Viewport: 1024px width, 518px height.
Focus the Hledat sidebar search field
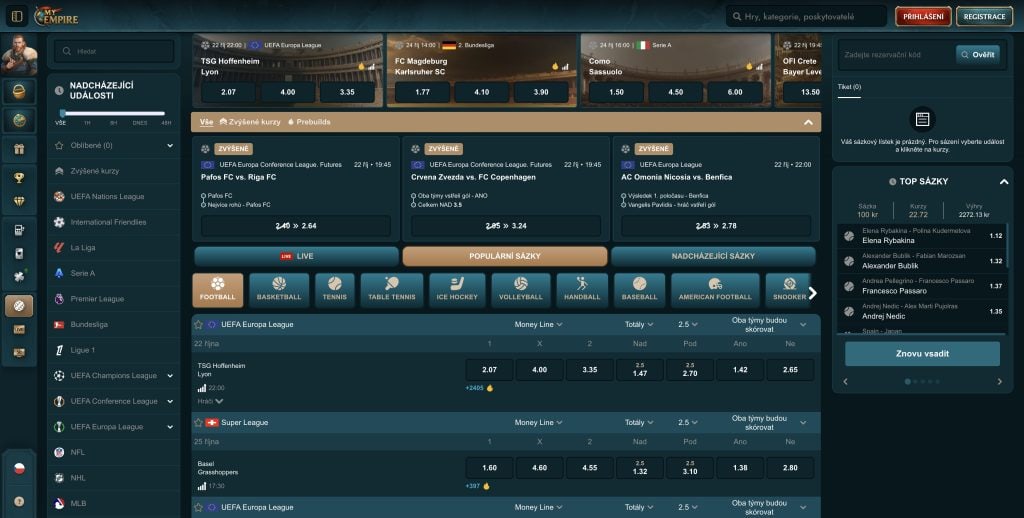114,52
